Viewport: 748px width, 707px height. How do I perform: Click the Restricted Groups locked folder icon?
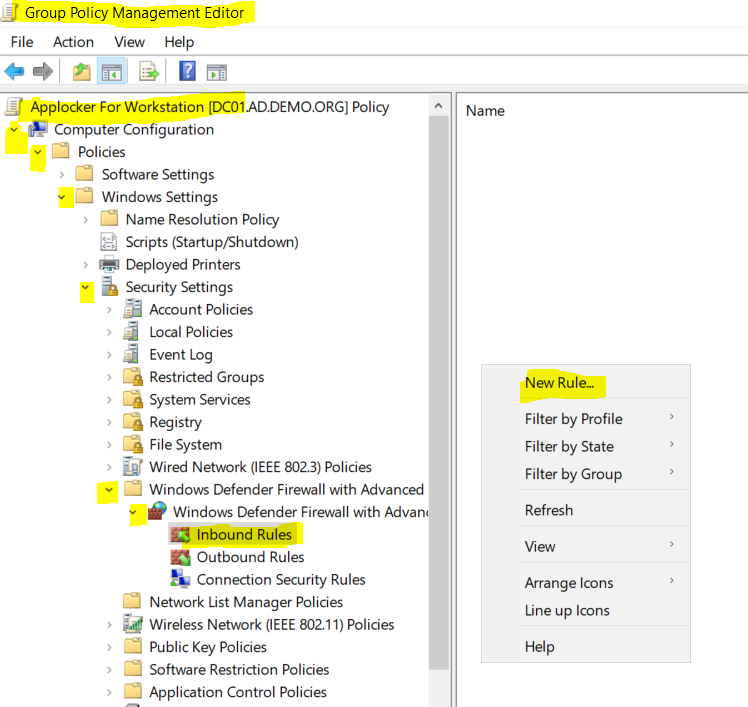pos(133,376)
